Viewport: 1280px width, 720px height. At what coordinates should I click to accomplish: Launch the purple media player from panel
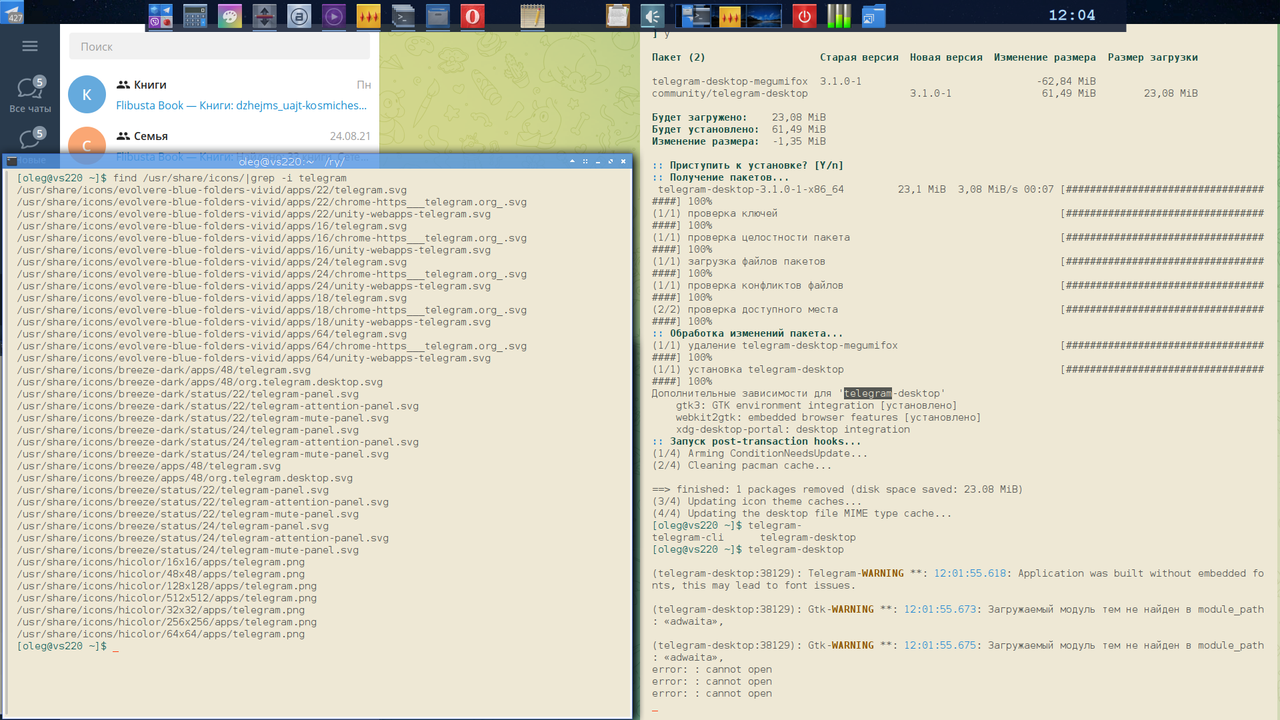click(x=334, y=16)
